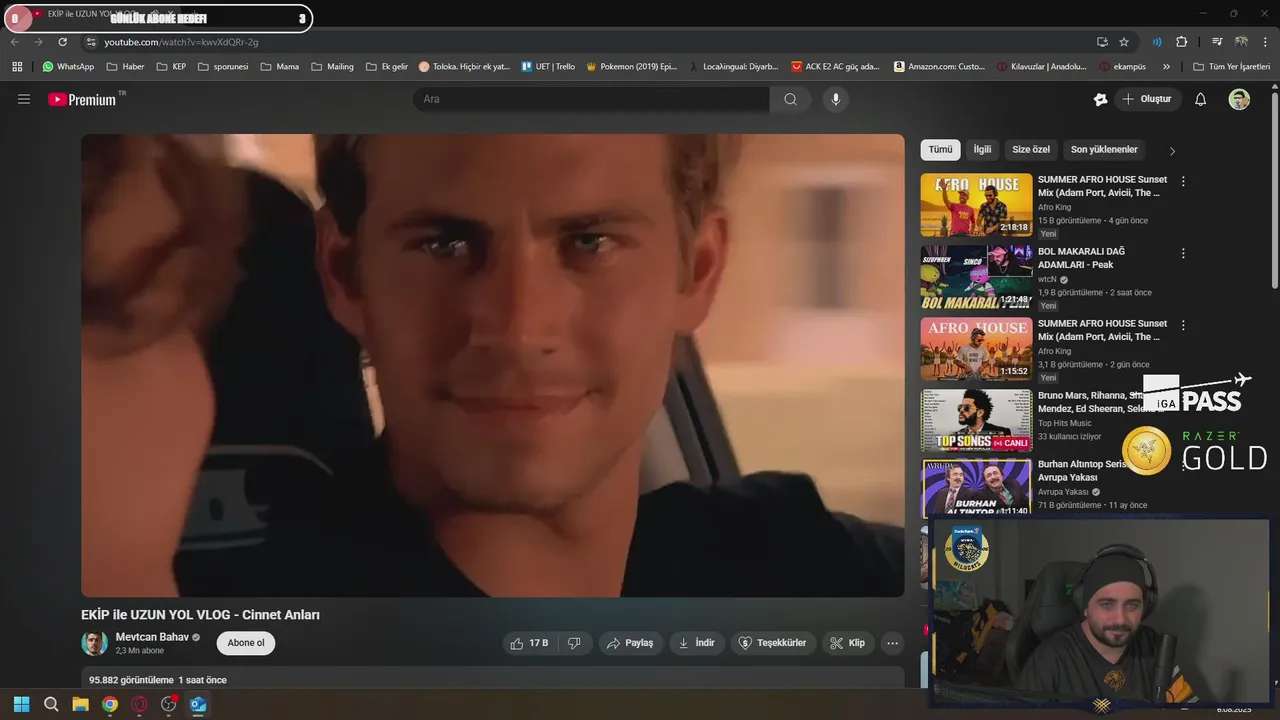This screenshot has height=720, width=1280.
Task: Open the Oluştur create button
Action: point(1147,99)
